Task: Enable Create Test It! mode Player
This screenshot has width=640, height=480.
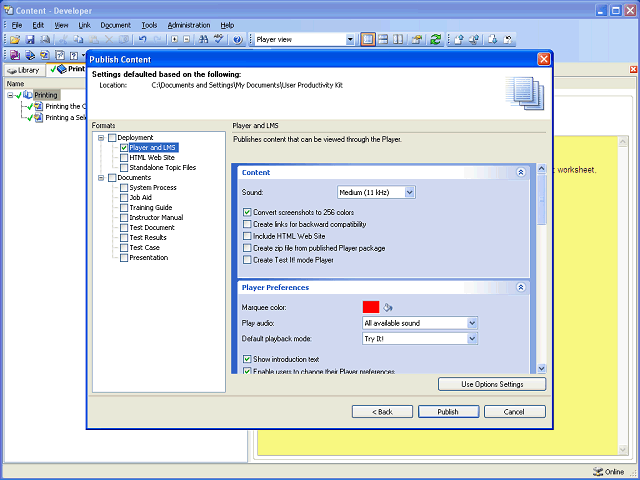Action: [247, 260]
